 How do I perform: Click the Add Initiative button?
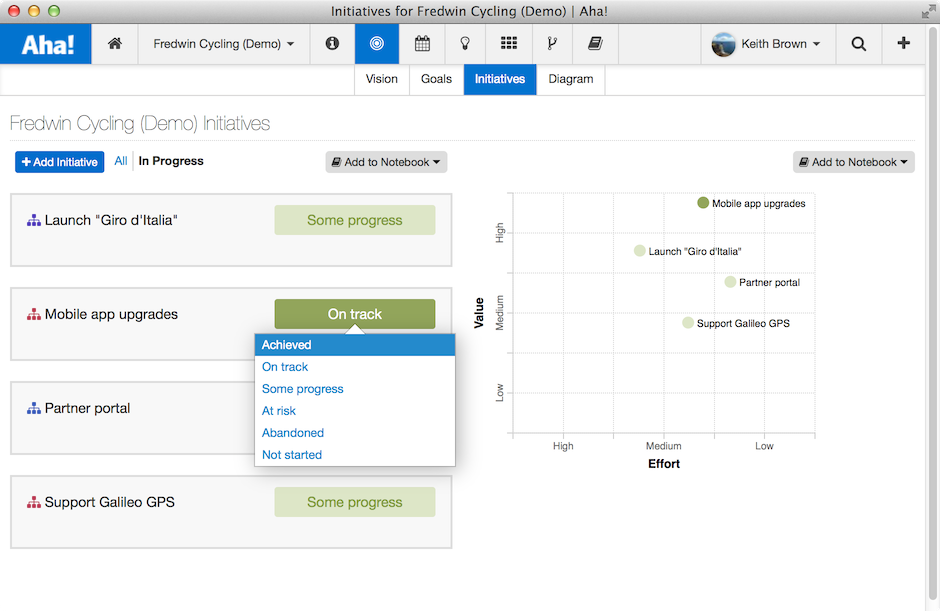59,161
